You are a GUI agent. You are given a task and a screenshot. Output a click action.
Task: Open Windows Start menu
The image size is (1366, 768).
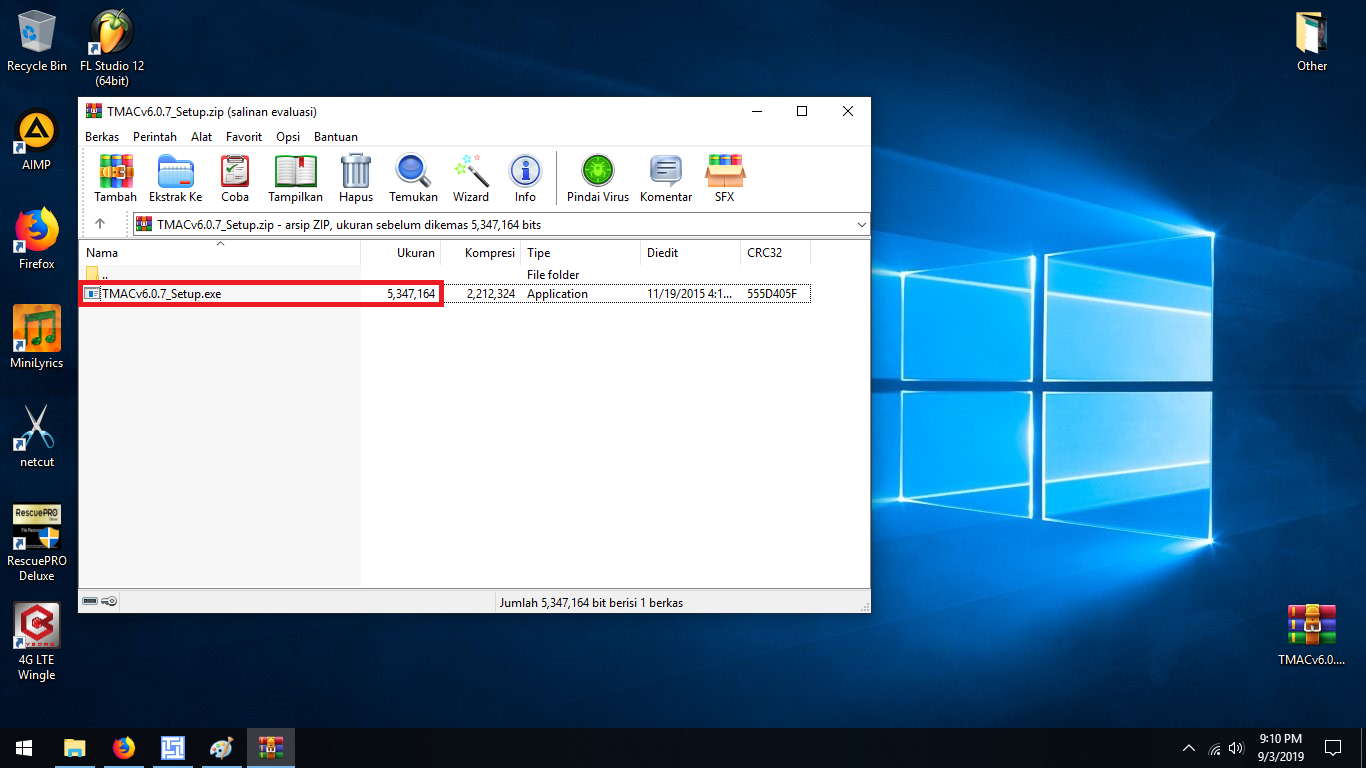24,748
